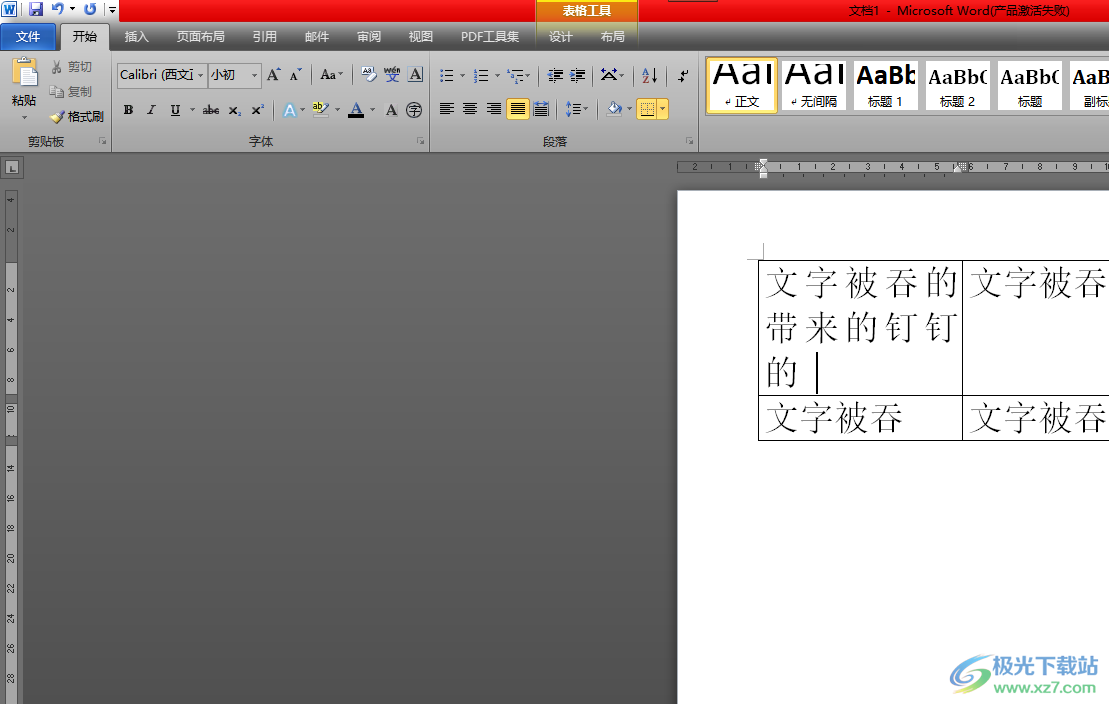Toggle Underline formatting

coord(175,110)
